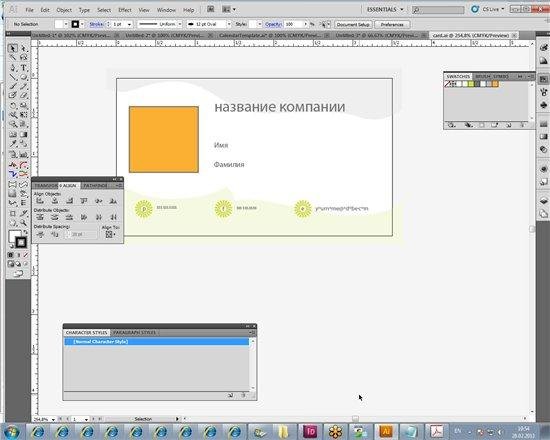Click Vertical Distribute Top in Align panel
Viewport: 550px width, 440px height.
coord(40,218)
